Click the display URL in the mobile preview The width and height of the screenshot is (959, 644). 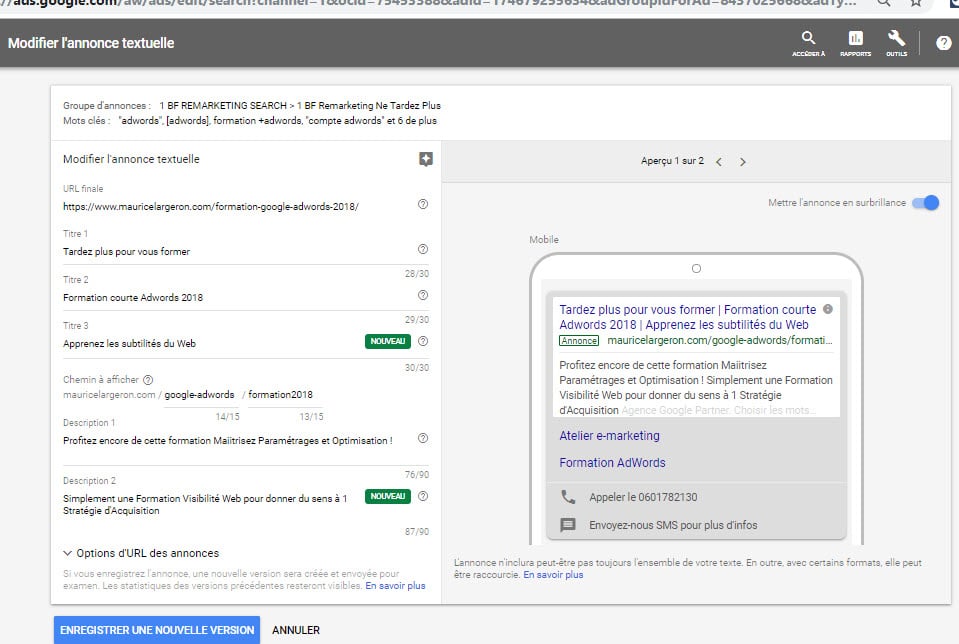pyautogui.click(x=720, y=340)
